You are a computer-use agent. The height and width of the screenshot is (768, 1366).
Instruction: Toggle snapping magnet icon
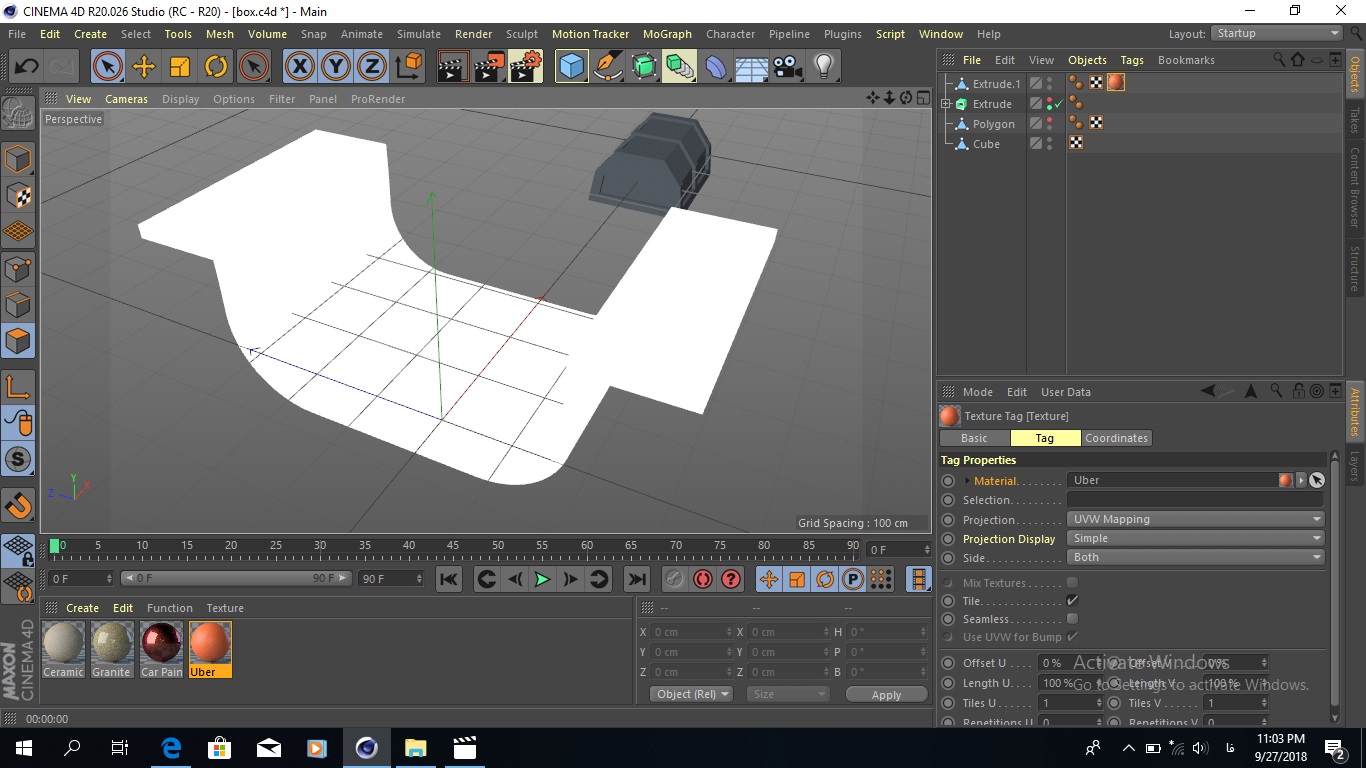(x=18, y=505)
